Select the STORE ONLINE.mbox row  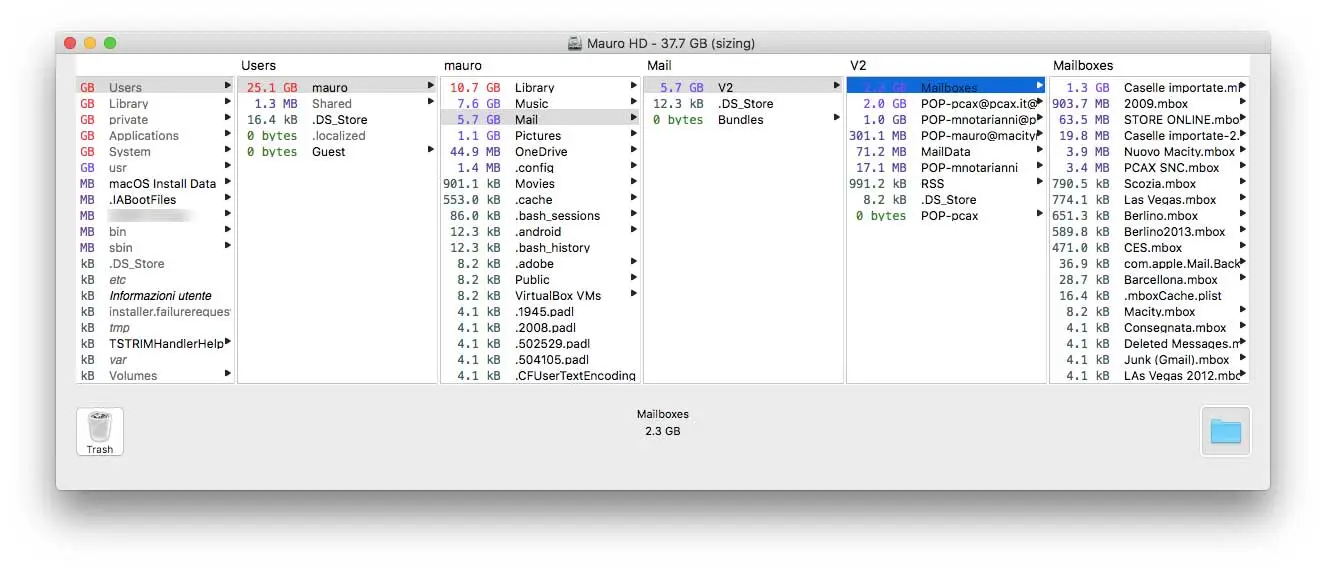(x=1149, y=120)
